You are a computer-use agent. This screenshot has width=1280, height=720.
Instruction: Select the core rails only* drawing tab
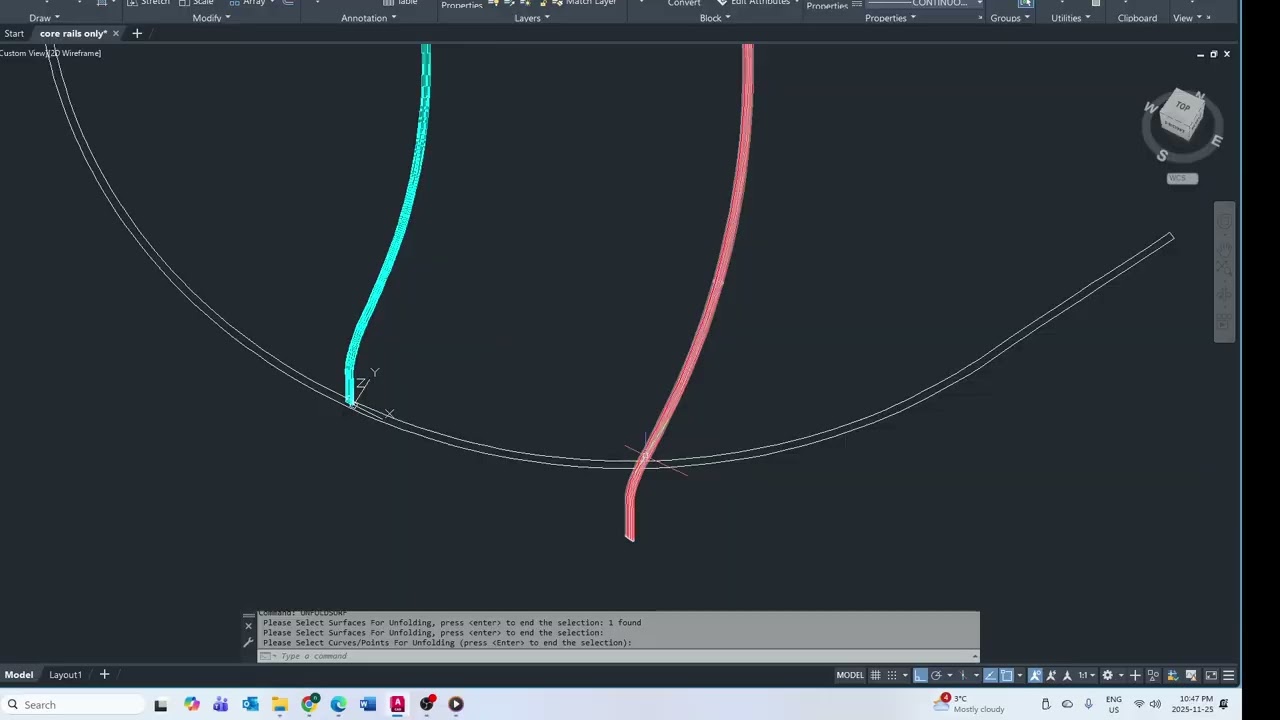[x=73, y=33]
